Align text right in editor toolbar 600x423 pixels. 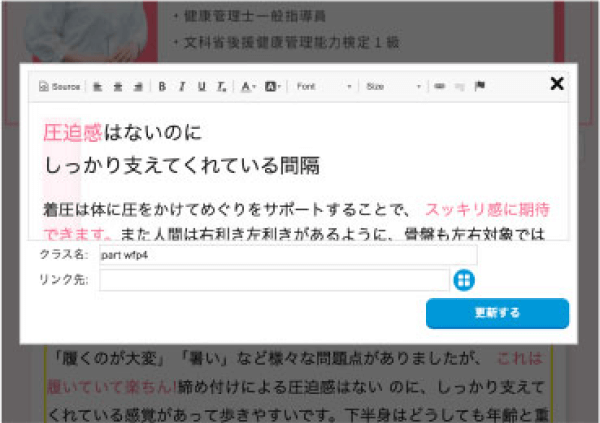click(138, 87)
